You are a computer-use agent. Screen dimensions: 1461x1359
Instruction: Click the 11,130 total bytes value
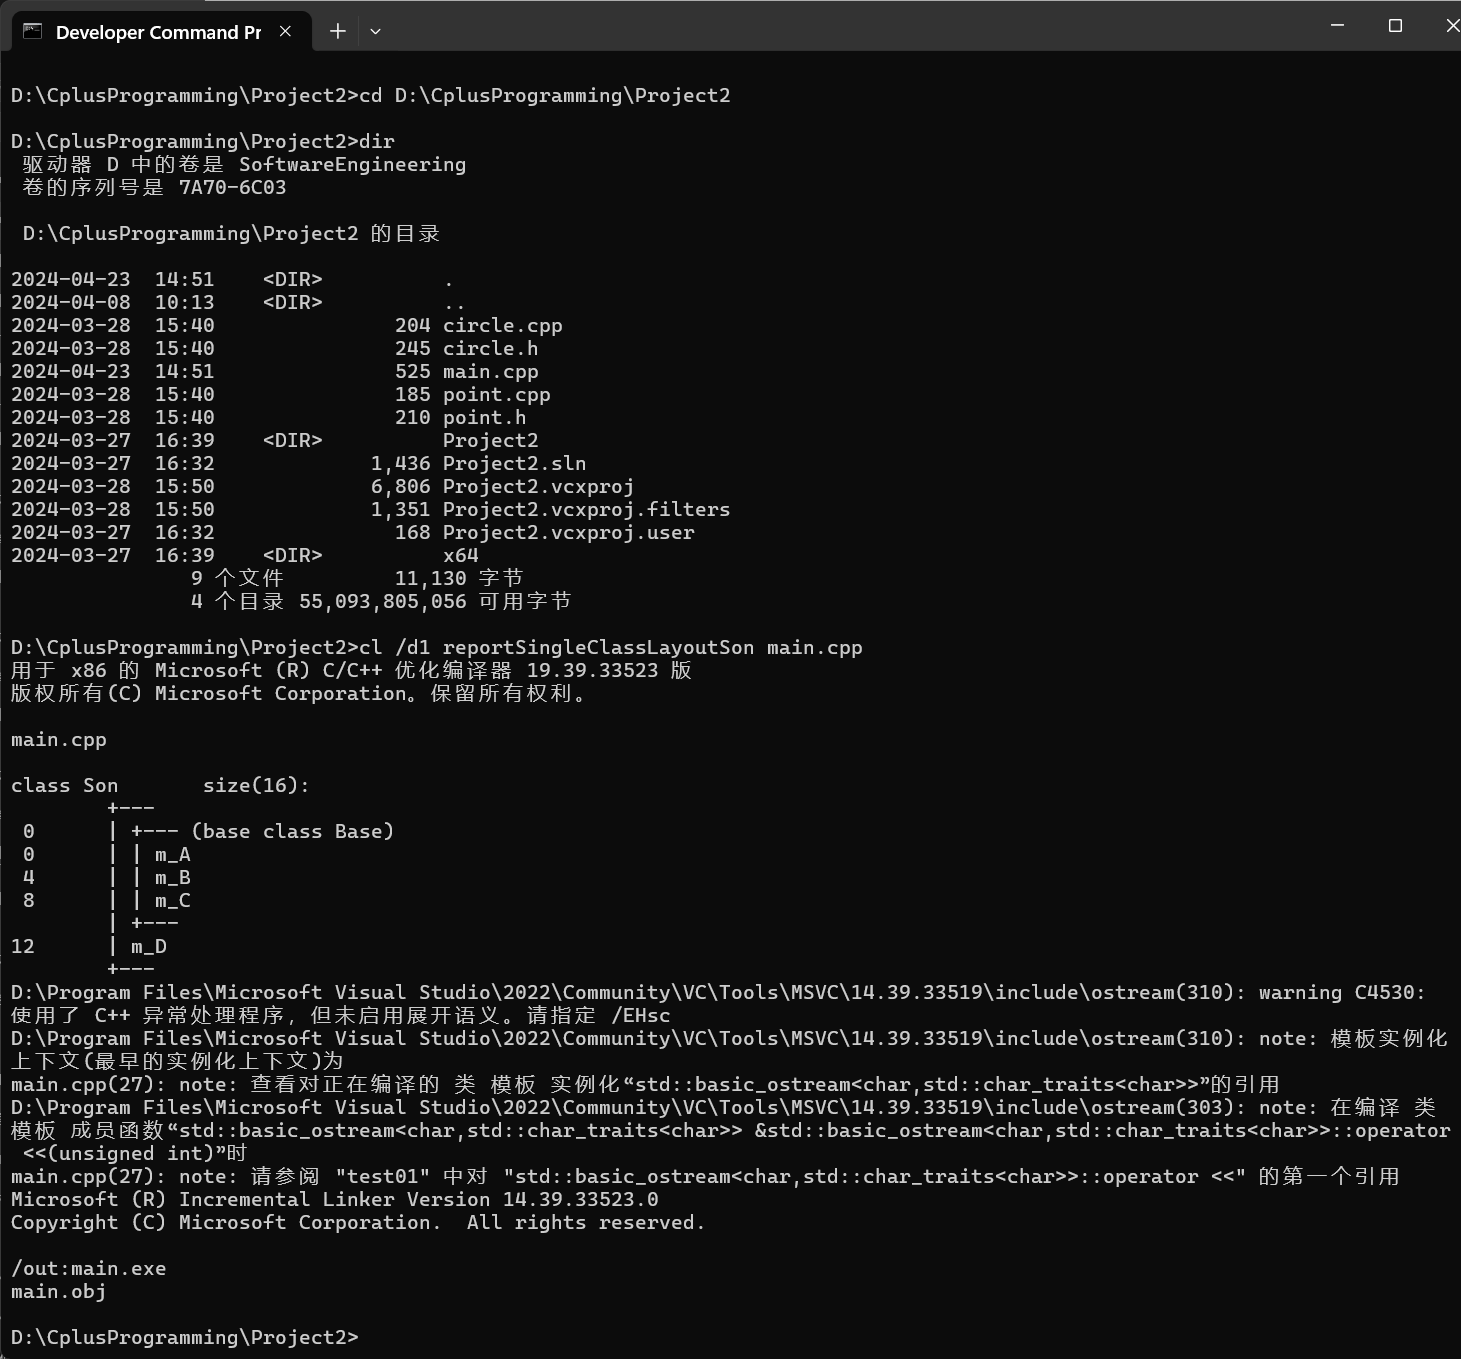[x=431, y=579]
